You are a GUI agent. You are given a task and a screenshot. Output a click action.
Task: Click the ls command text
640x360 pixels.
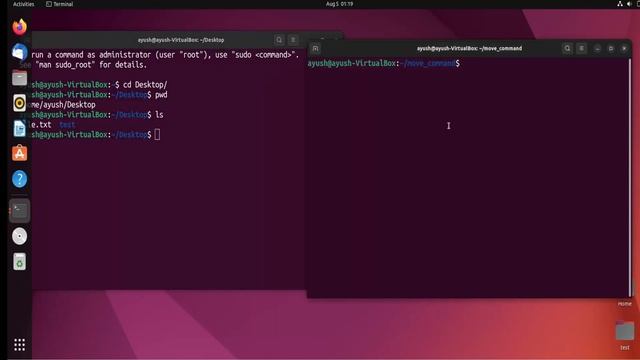(x=159, y=115)
